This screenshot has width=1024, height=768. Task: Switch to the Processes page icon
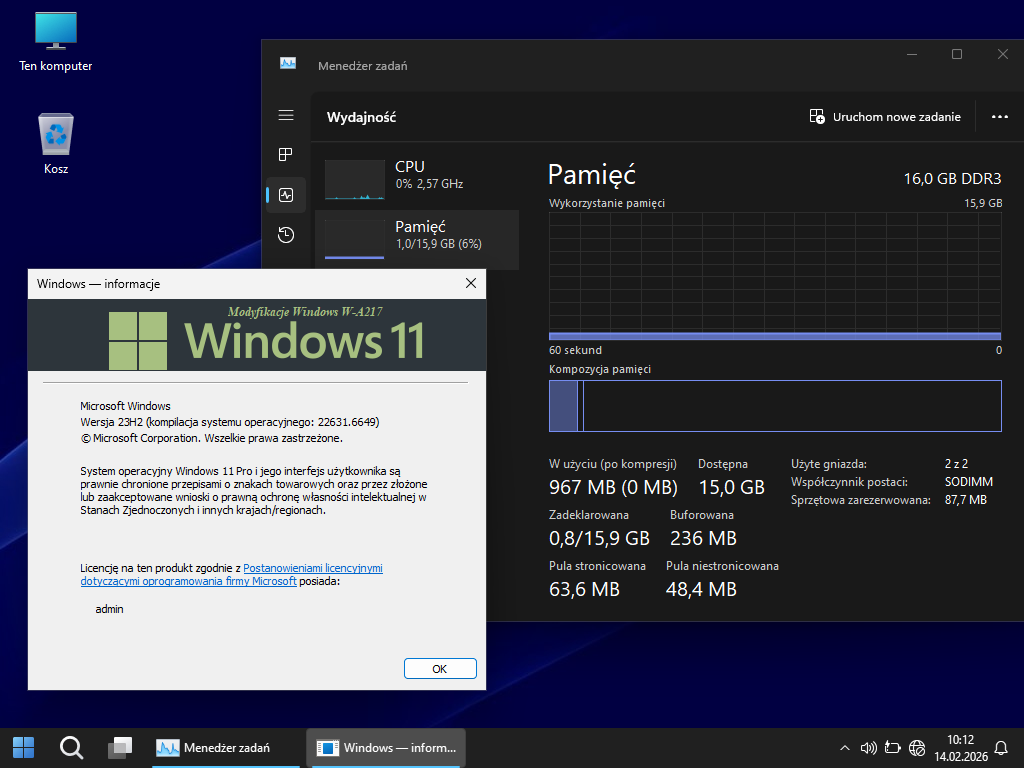tap(286, 155)
